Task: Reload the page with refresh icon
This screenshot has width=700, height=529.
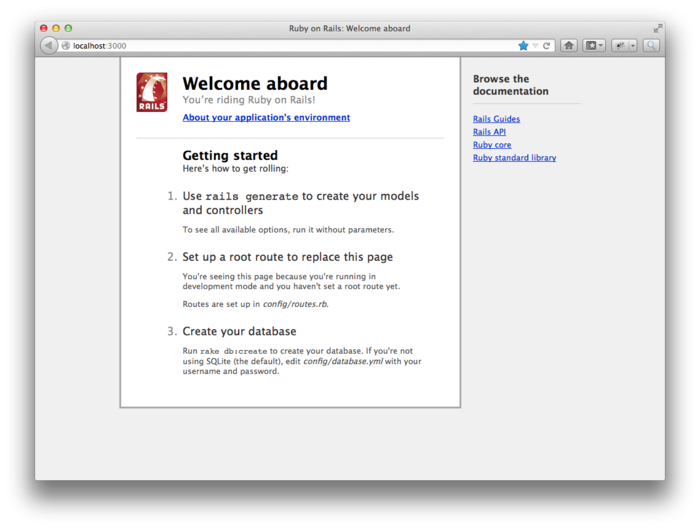Action: 547,45
